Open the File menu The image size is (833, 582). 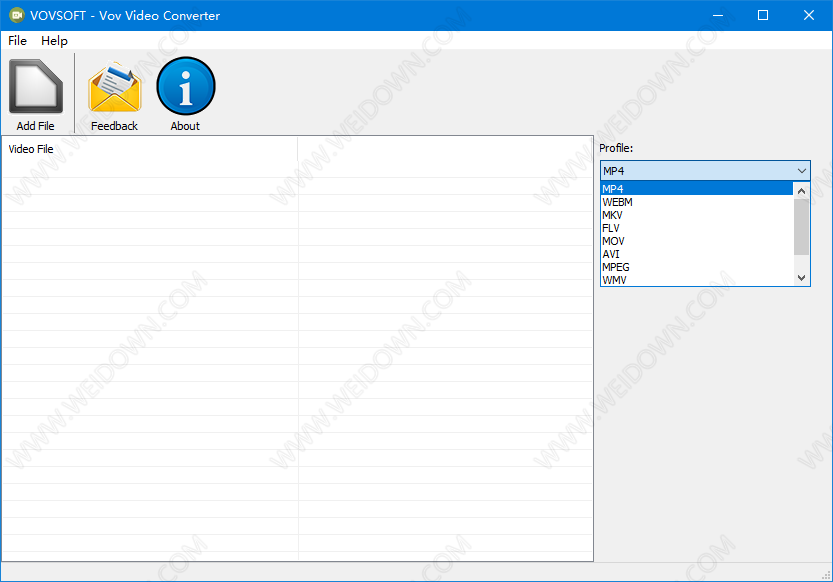pyautogui.click(x=17, y=41)
